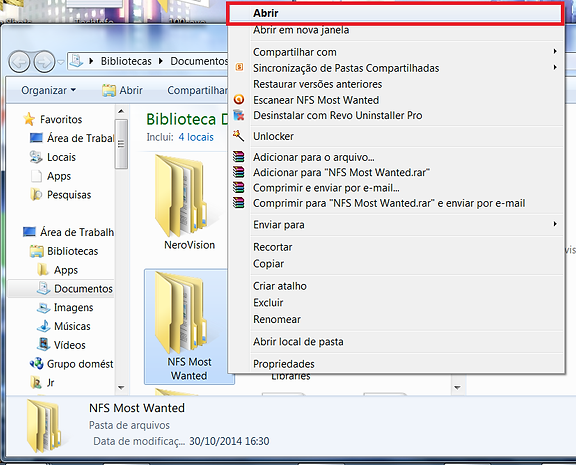Click the Unlocker wand icon

click(238, 136)
